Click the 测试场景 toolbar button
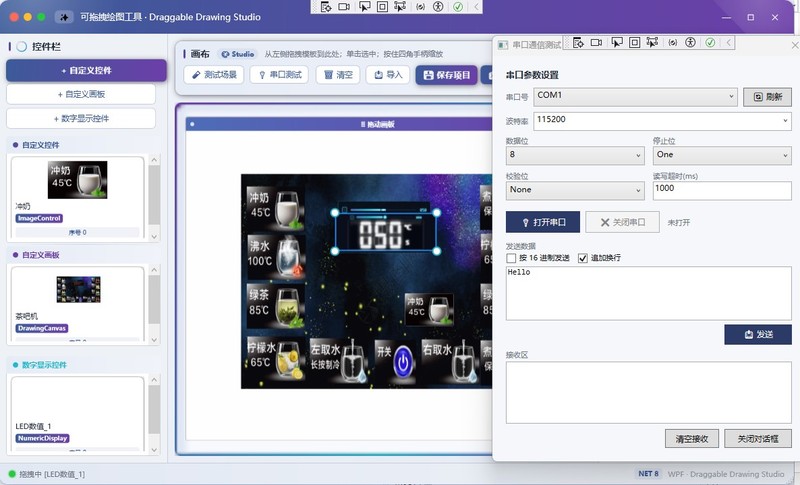 pyautogui.click(x=214, y=75)
